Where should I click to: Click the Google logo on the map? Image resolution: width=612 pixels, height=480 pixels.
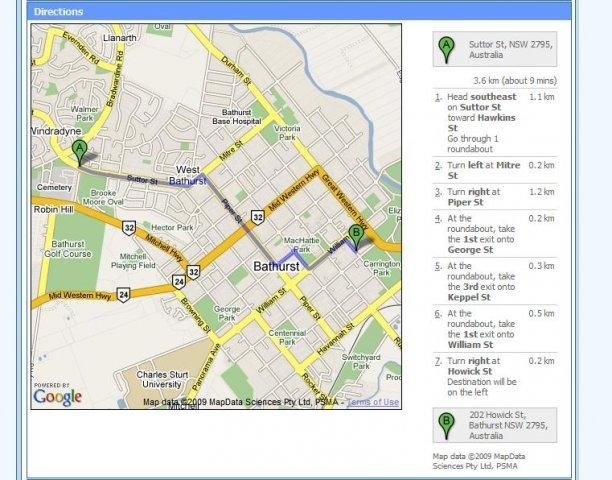[x=57, y=397]
